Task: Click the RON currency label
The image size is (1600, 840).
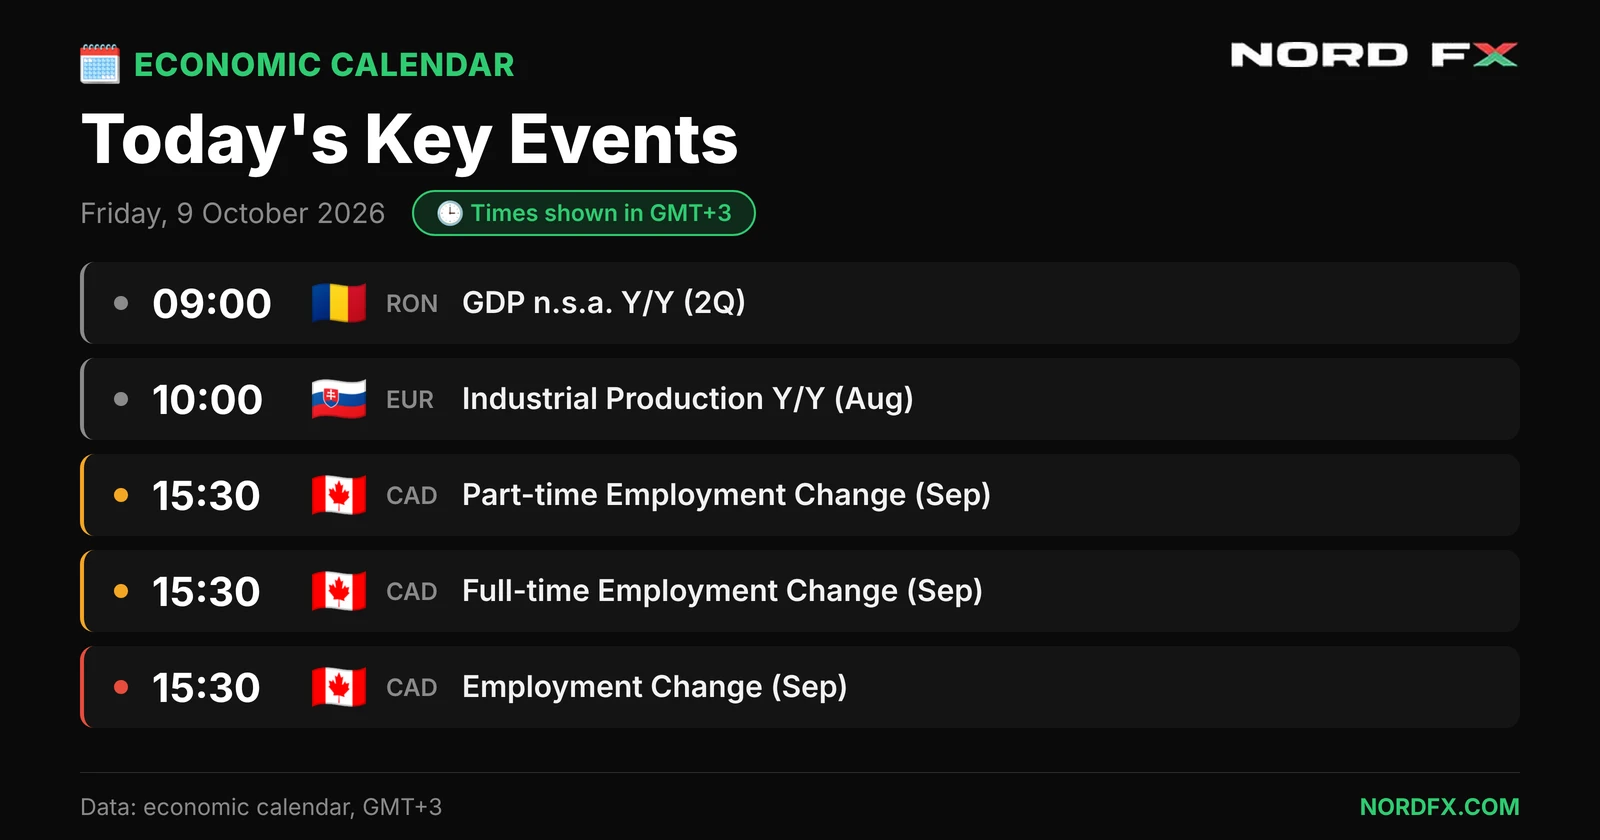Action: click(412, 304)
